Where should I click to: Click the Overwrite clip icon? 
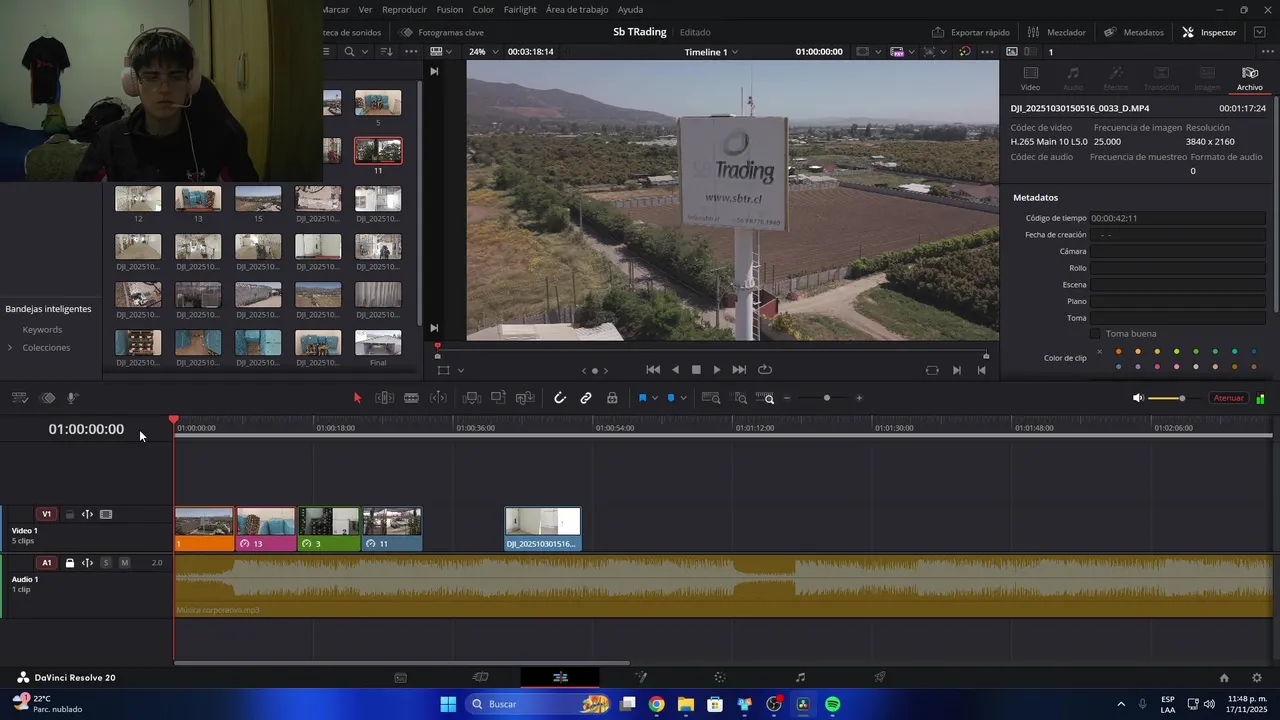click(x=498, y=398)
